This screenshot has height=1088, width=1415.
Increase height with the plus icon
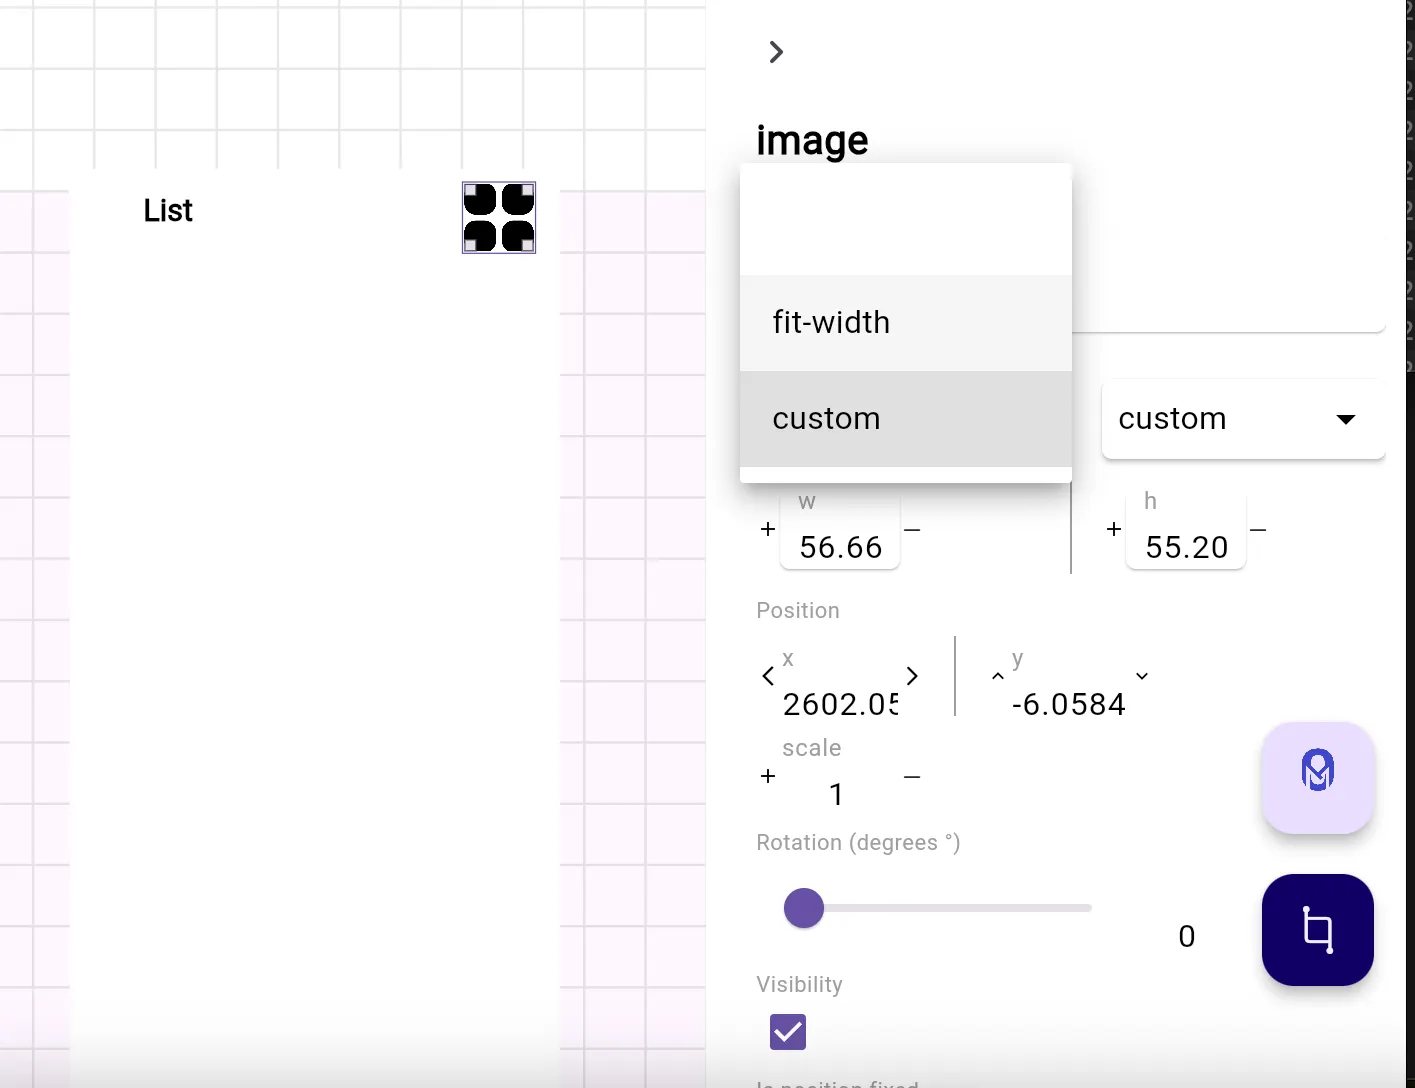click(1114, 529)
